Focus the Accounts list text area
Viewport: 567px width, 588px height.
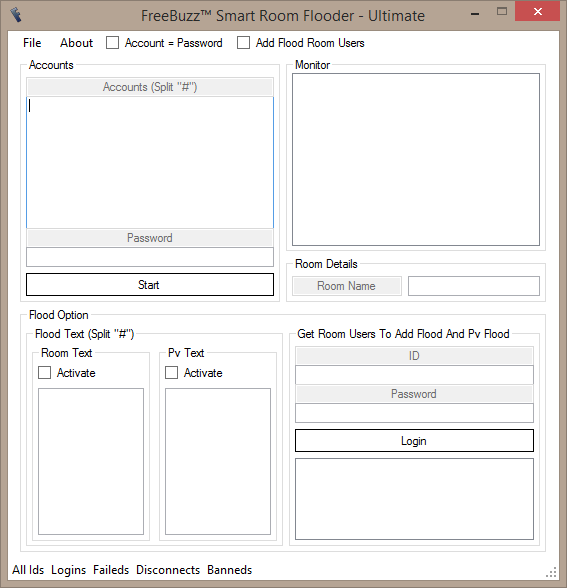coord(150,162)
